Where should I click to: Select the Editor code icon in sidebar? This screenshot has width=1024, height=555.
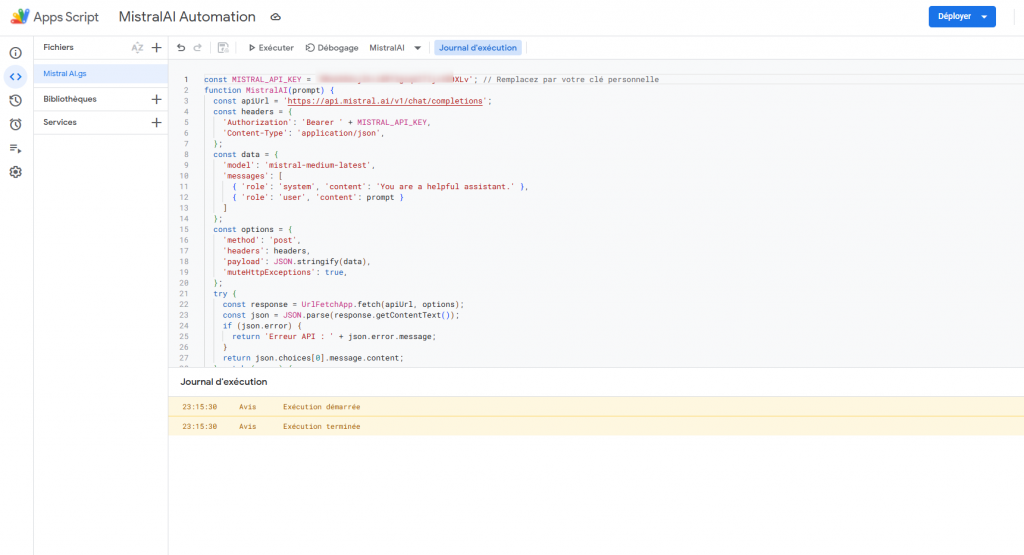coord(15,76)
